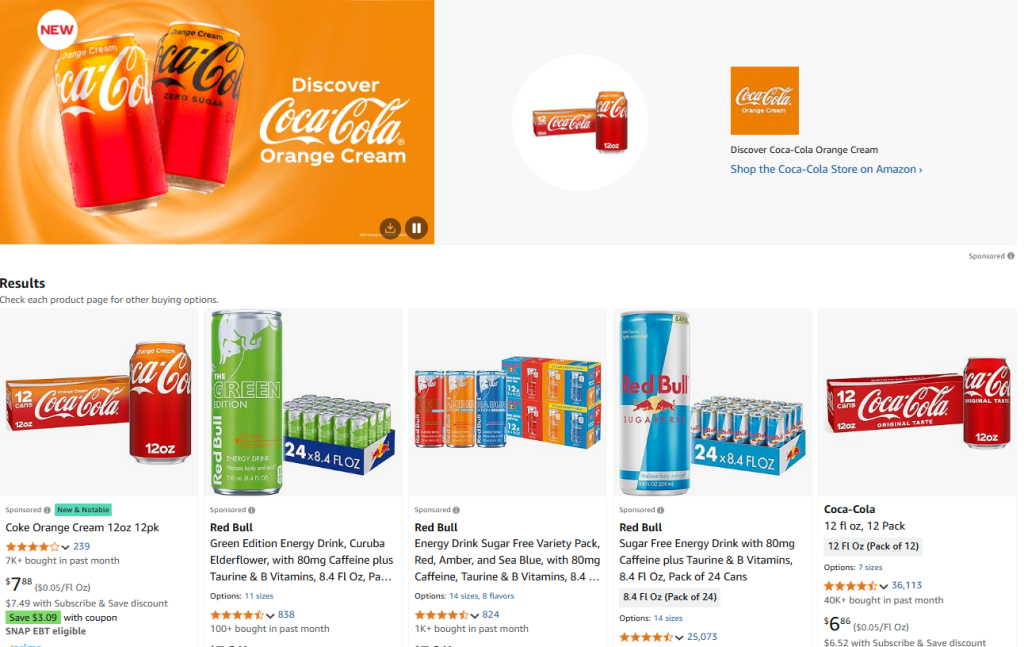Expand rating popover for Red Bull Variety Pack

click(x=475, y=615)
